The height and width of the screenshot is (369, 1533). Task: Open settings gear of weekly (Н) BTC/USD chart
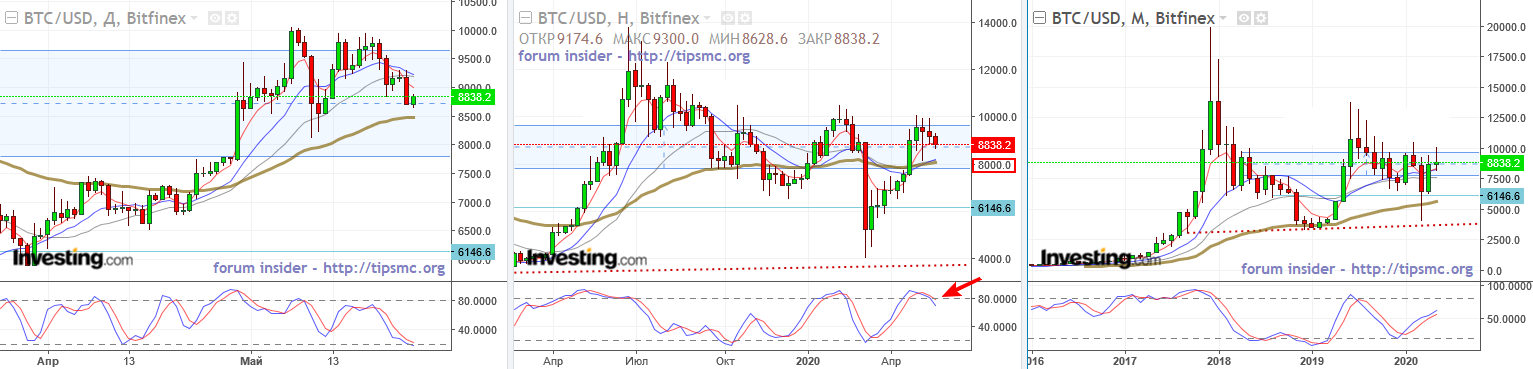tap(744, 18)
